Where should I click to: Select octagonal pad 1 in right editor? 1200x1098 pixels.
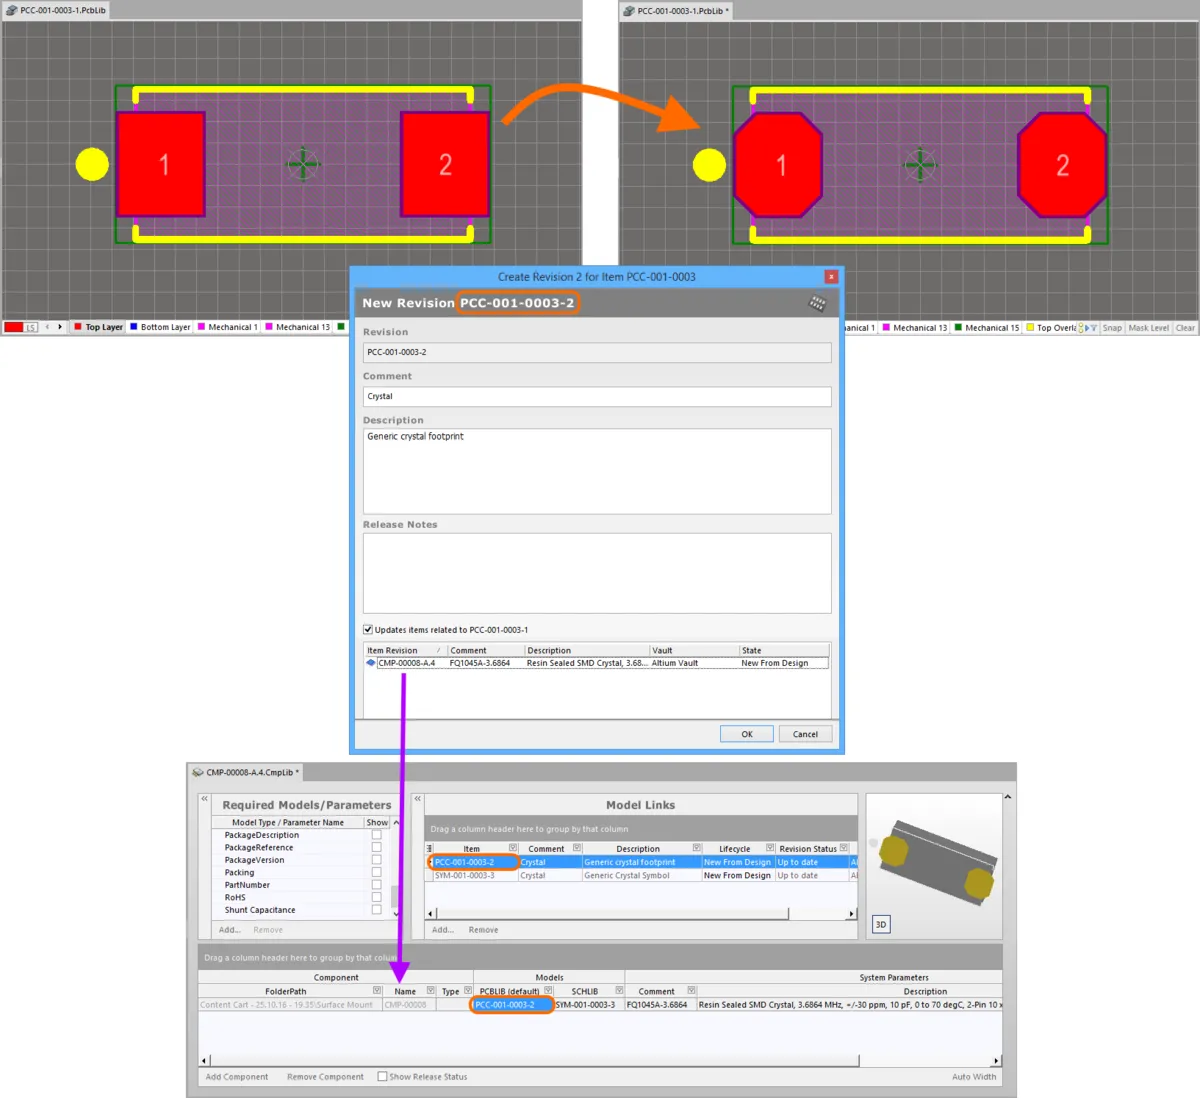(x=779, y=165)
